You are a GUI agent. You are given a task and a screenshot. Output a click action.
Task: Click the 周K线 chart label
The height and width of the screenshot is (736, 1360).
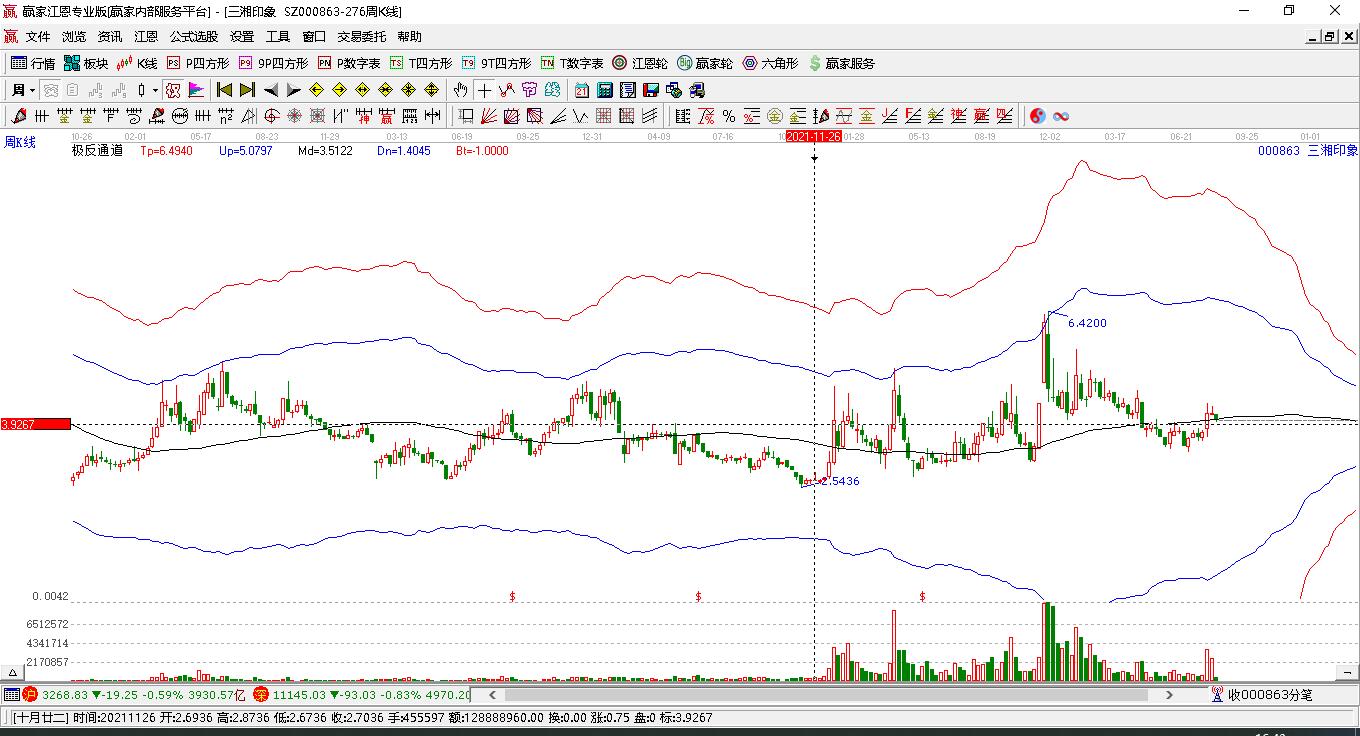(x=20, y=143)
